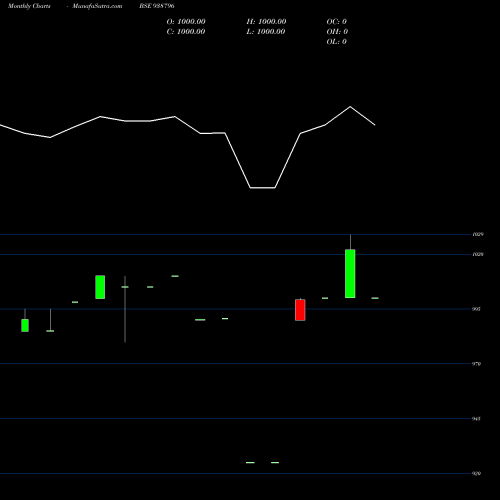Click the high value H: 1000.00
The height and width of the screenshot is (500, 500).
(x=266, y=22)
